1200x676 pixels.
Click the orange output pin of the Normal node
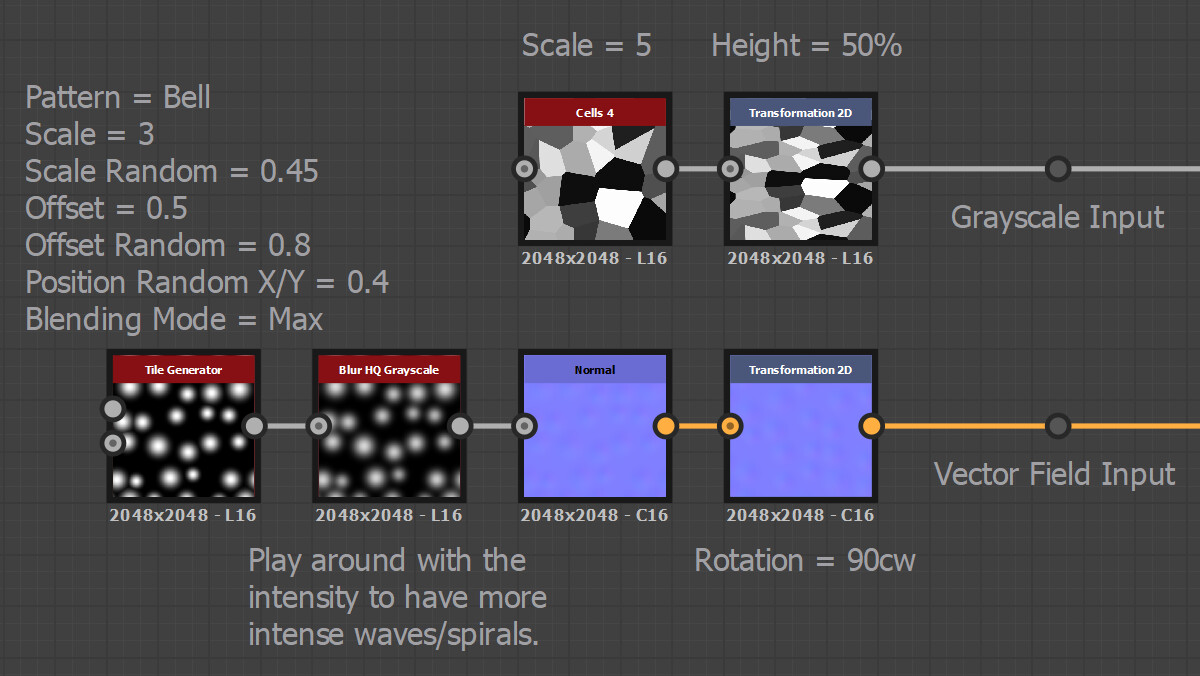[666, 426]
